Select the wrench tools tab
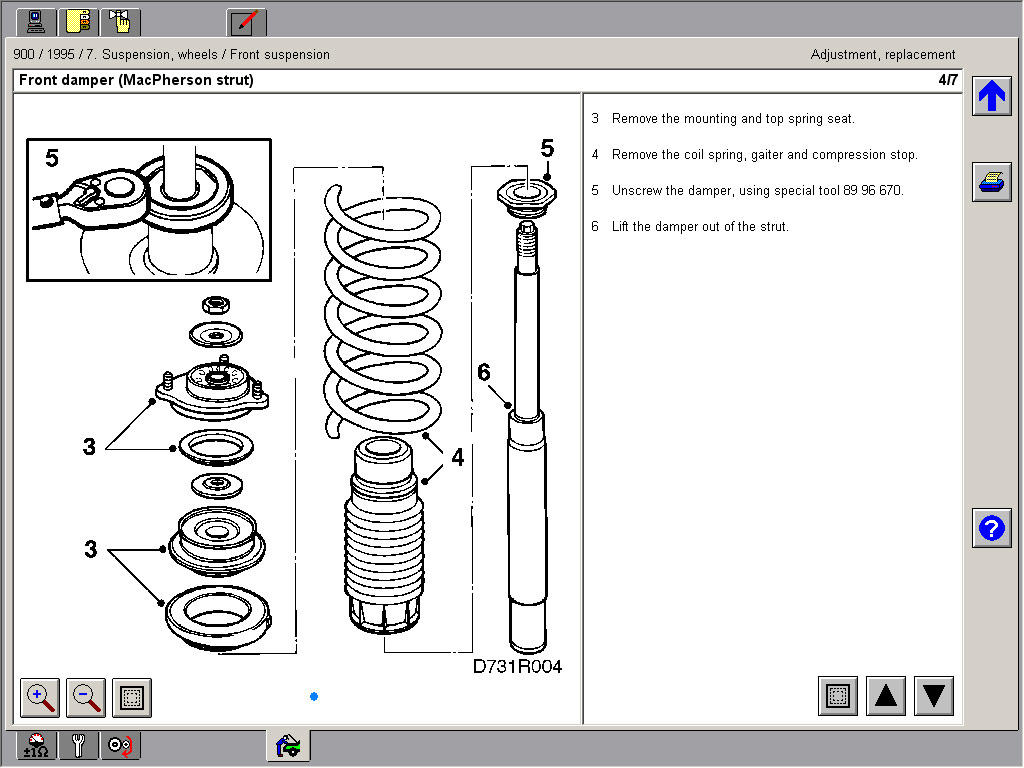 pos(79,745)
